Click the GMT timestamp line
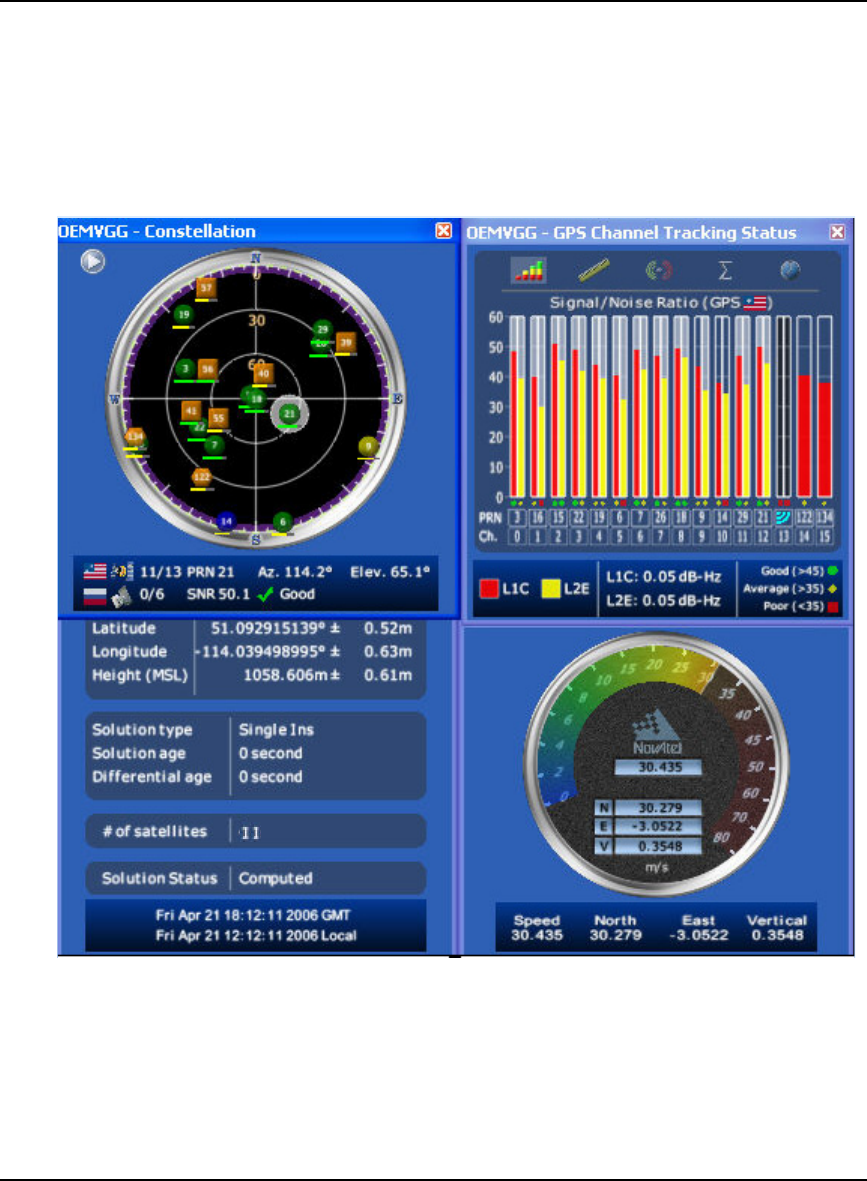 click(x=252, y=915)
